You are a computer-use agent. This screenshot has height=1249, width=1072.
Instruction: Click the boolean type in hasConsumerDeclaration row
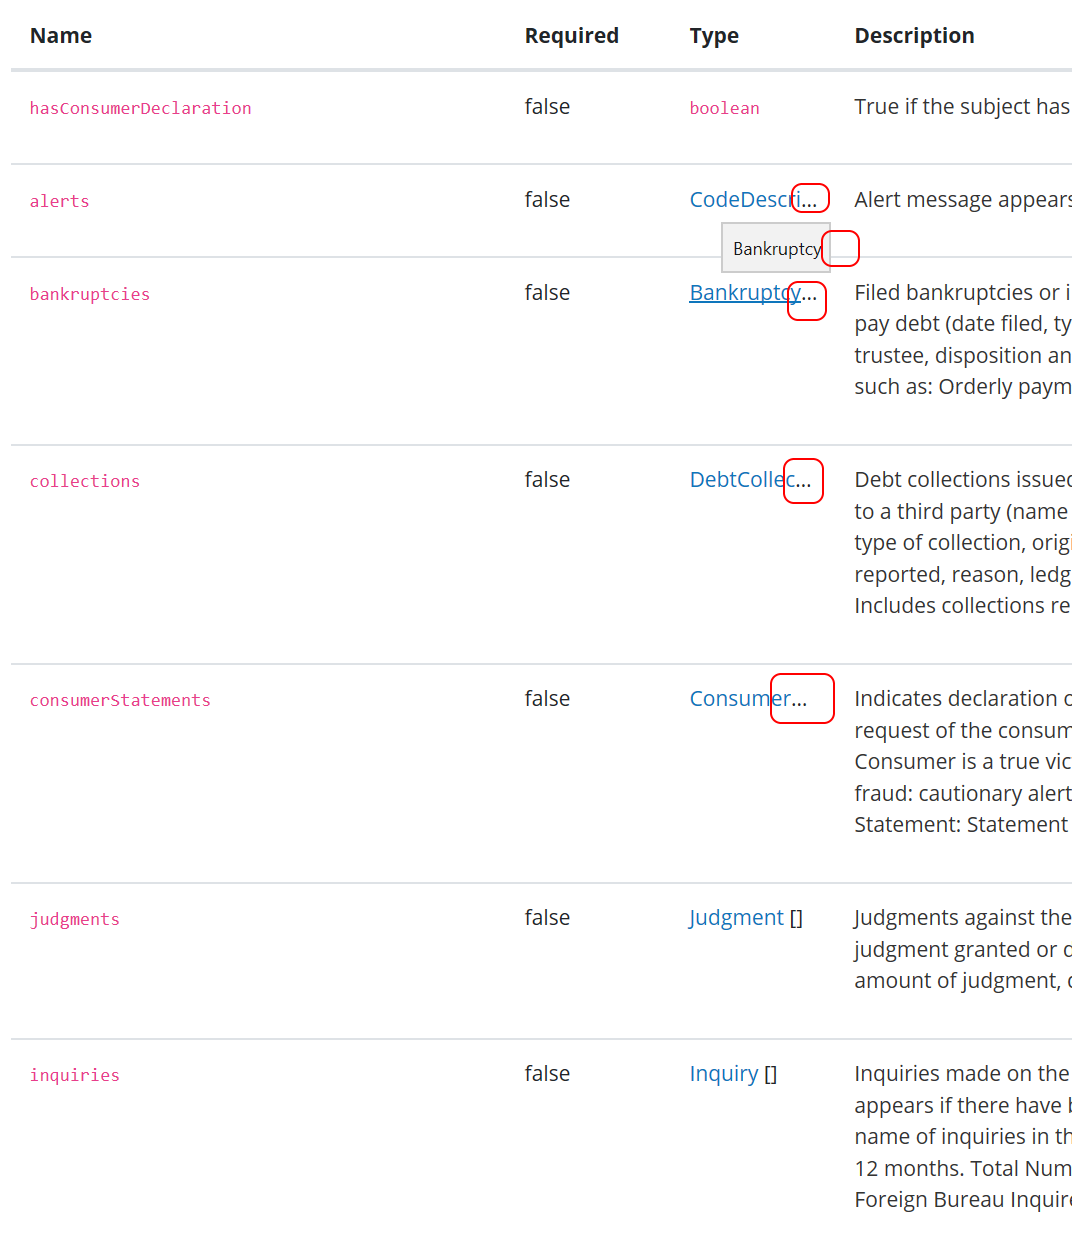[725, 108]
